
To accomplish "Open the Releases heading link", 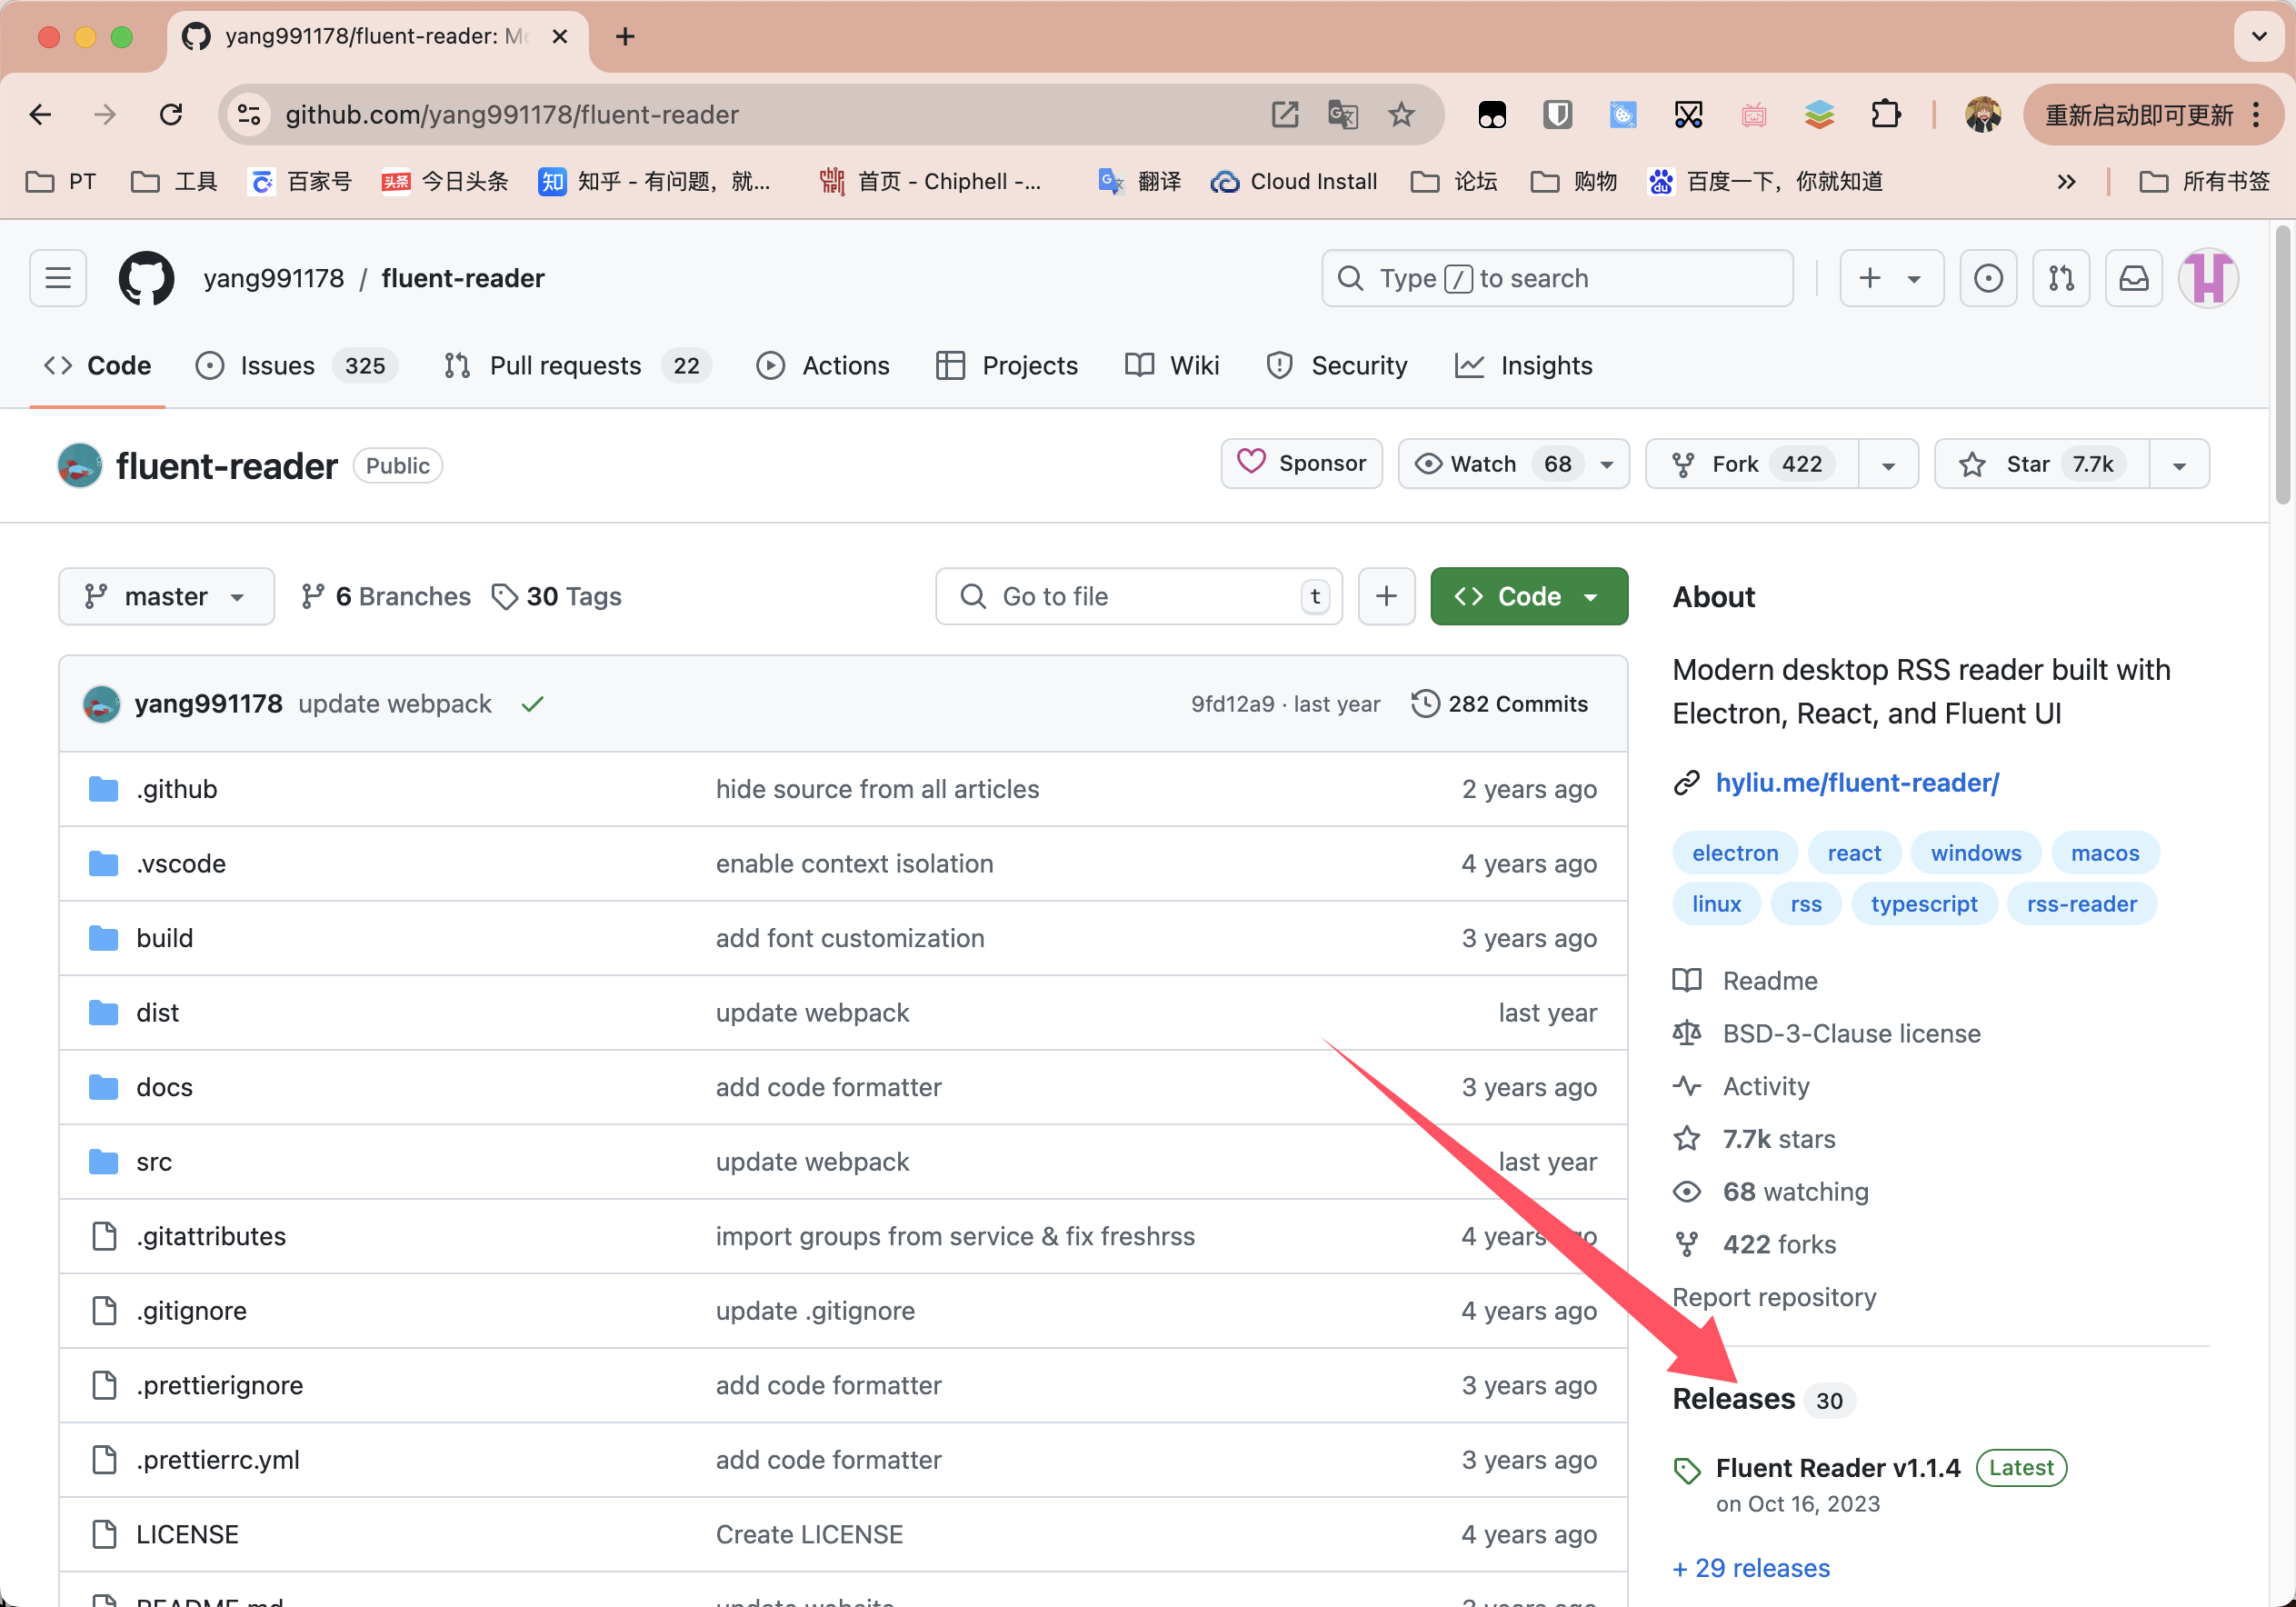I will coord(1734,1399).
